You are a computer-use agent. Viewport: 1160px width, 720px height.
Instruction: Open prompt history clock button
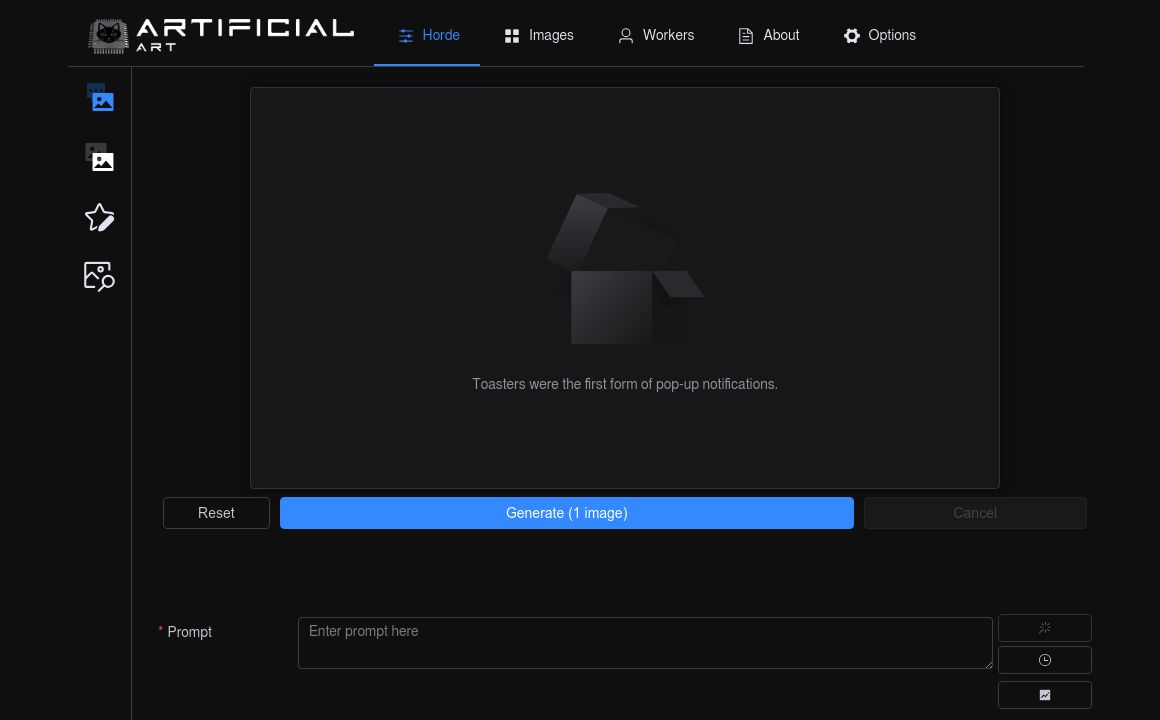coord(1044,660)
